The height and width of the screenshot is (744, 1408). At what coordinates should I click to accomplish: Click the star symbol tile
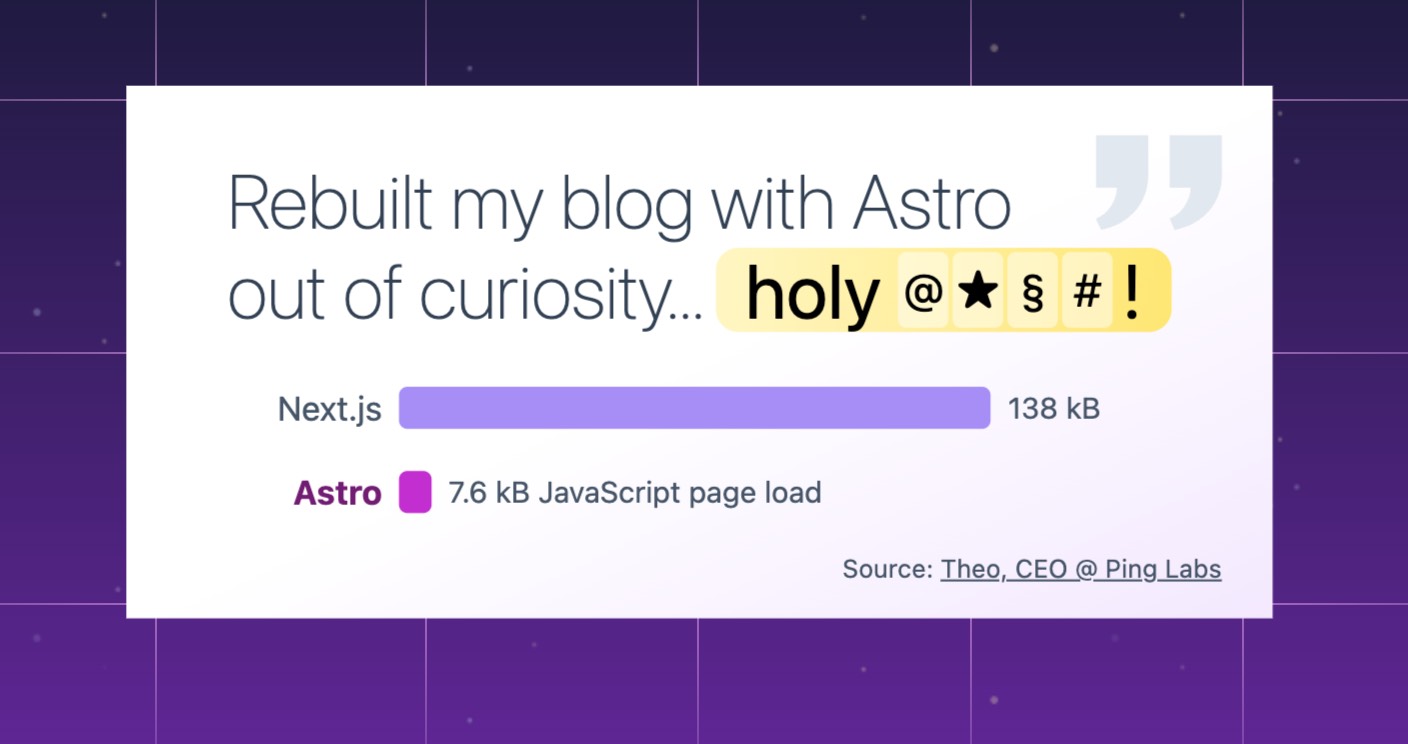click(978, 290)
